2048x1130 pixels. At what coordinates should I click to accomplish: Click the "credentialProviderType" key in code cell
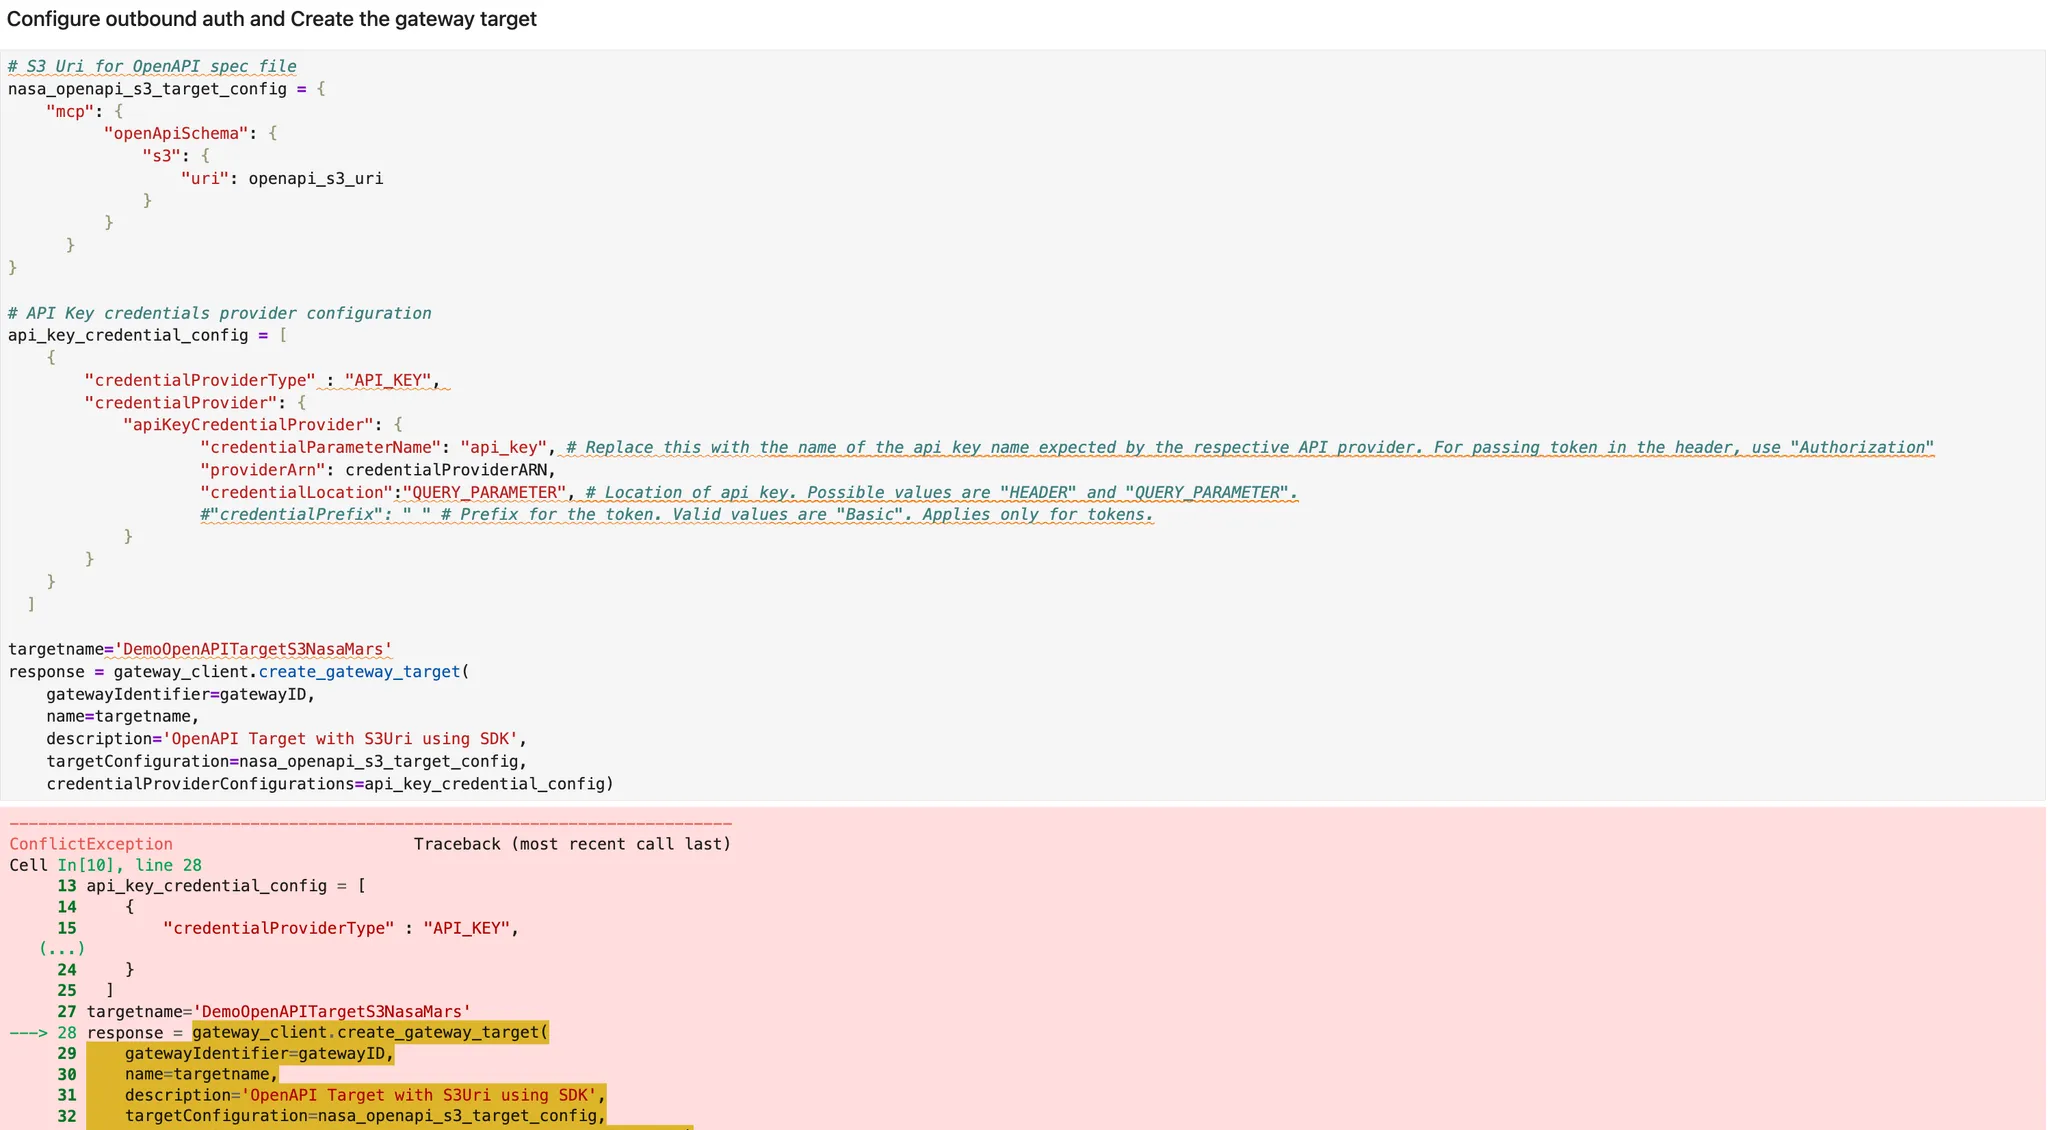(199, 380)
